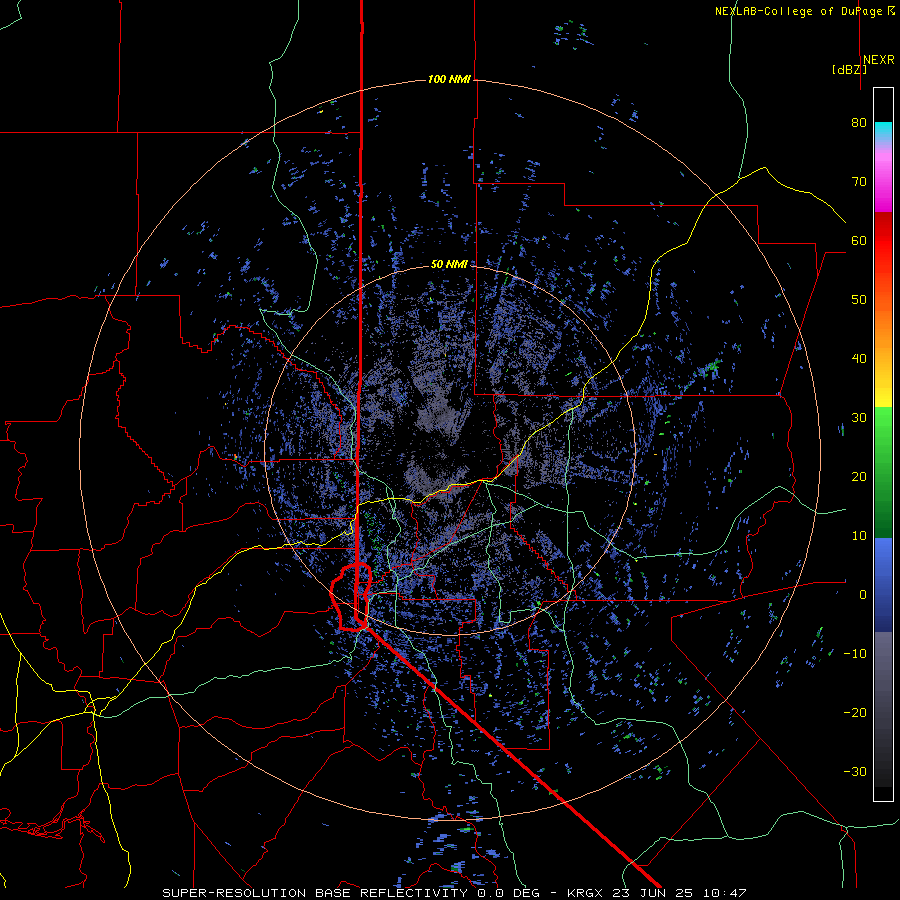Click the 20 dBZ value on color scale
The height and width of the screenshot is (900, 900).
click(x=859, y=477)
